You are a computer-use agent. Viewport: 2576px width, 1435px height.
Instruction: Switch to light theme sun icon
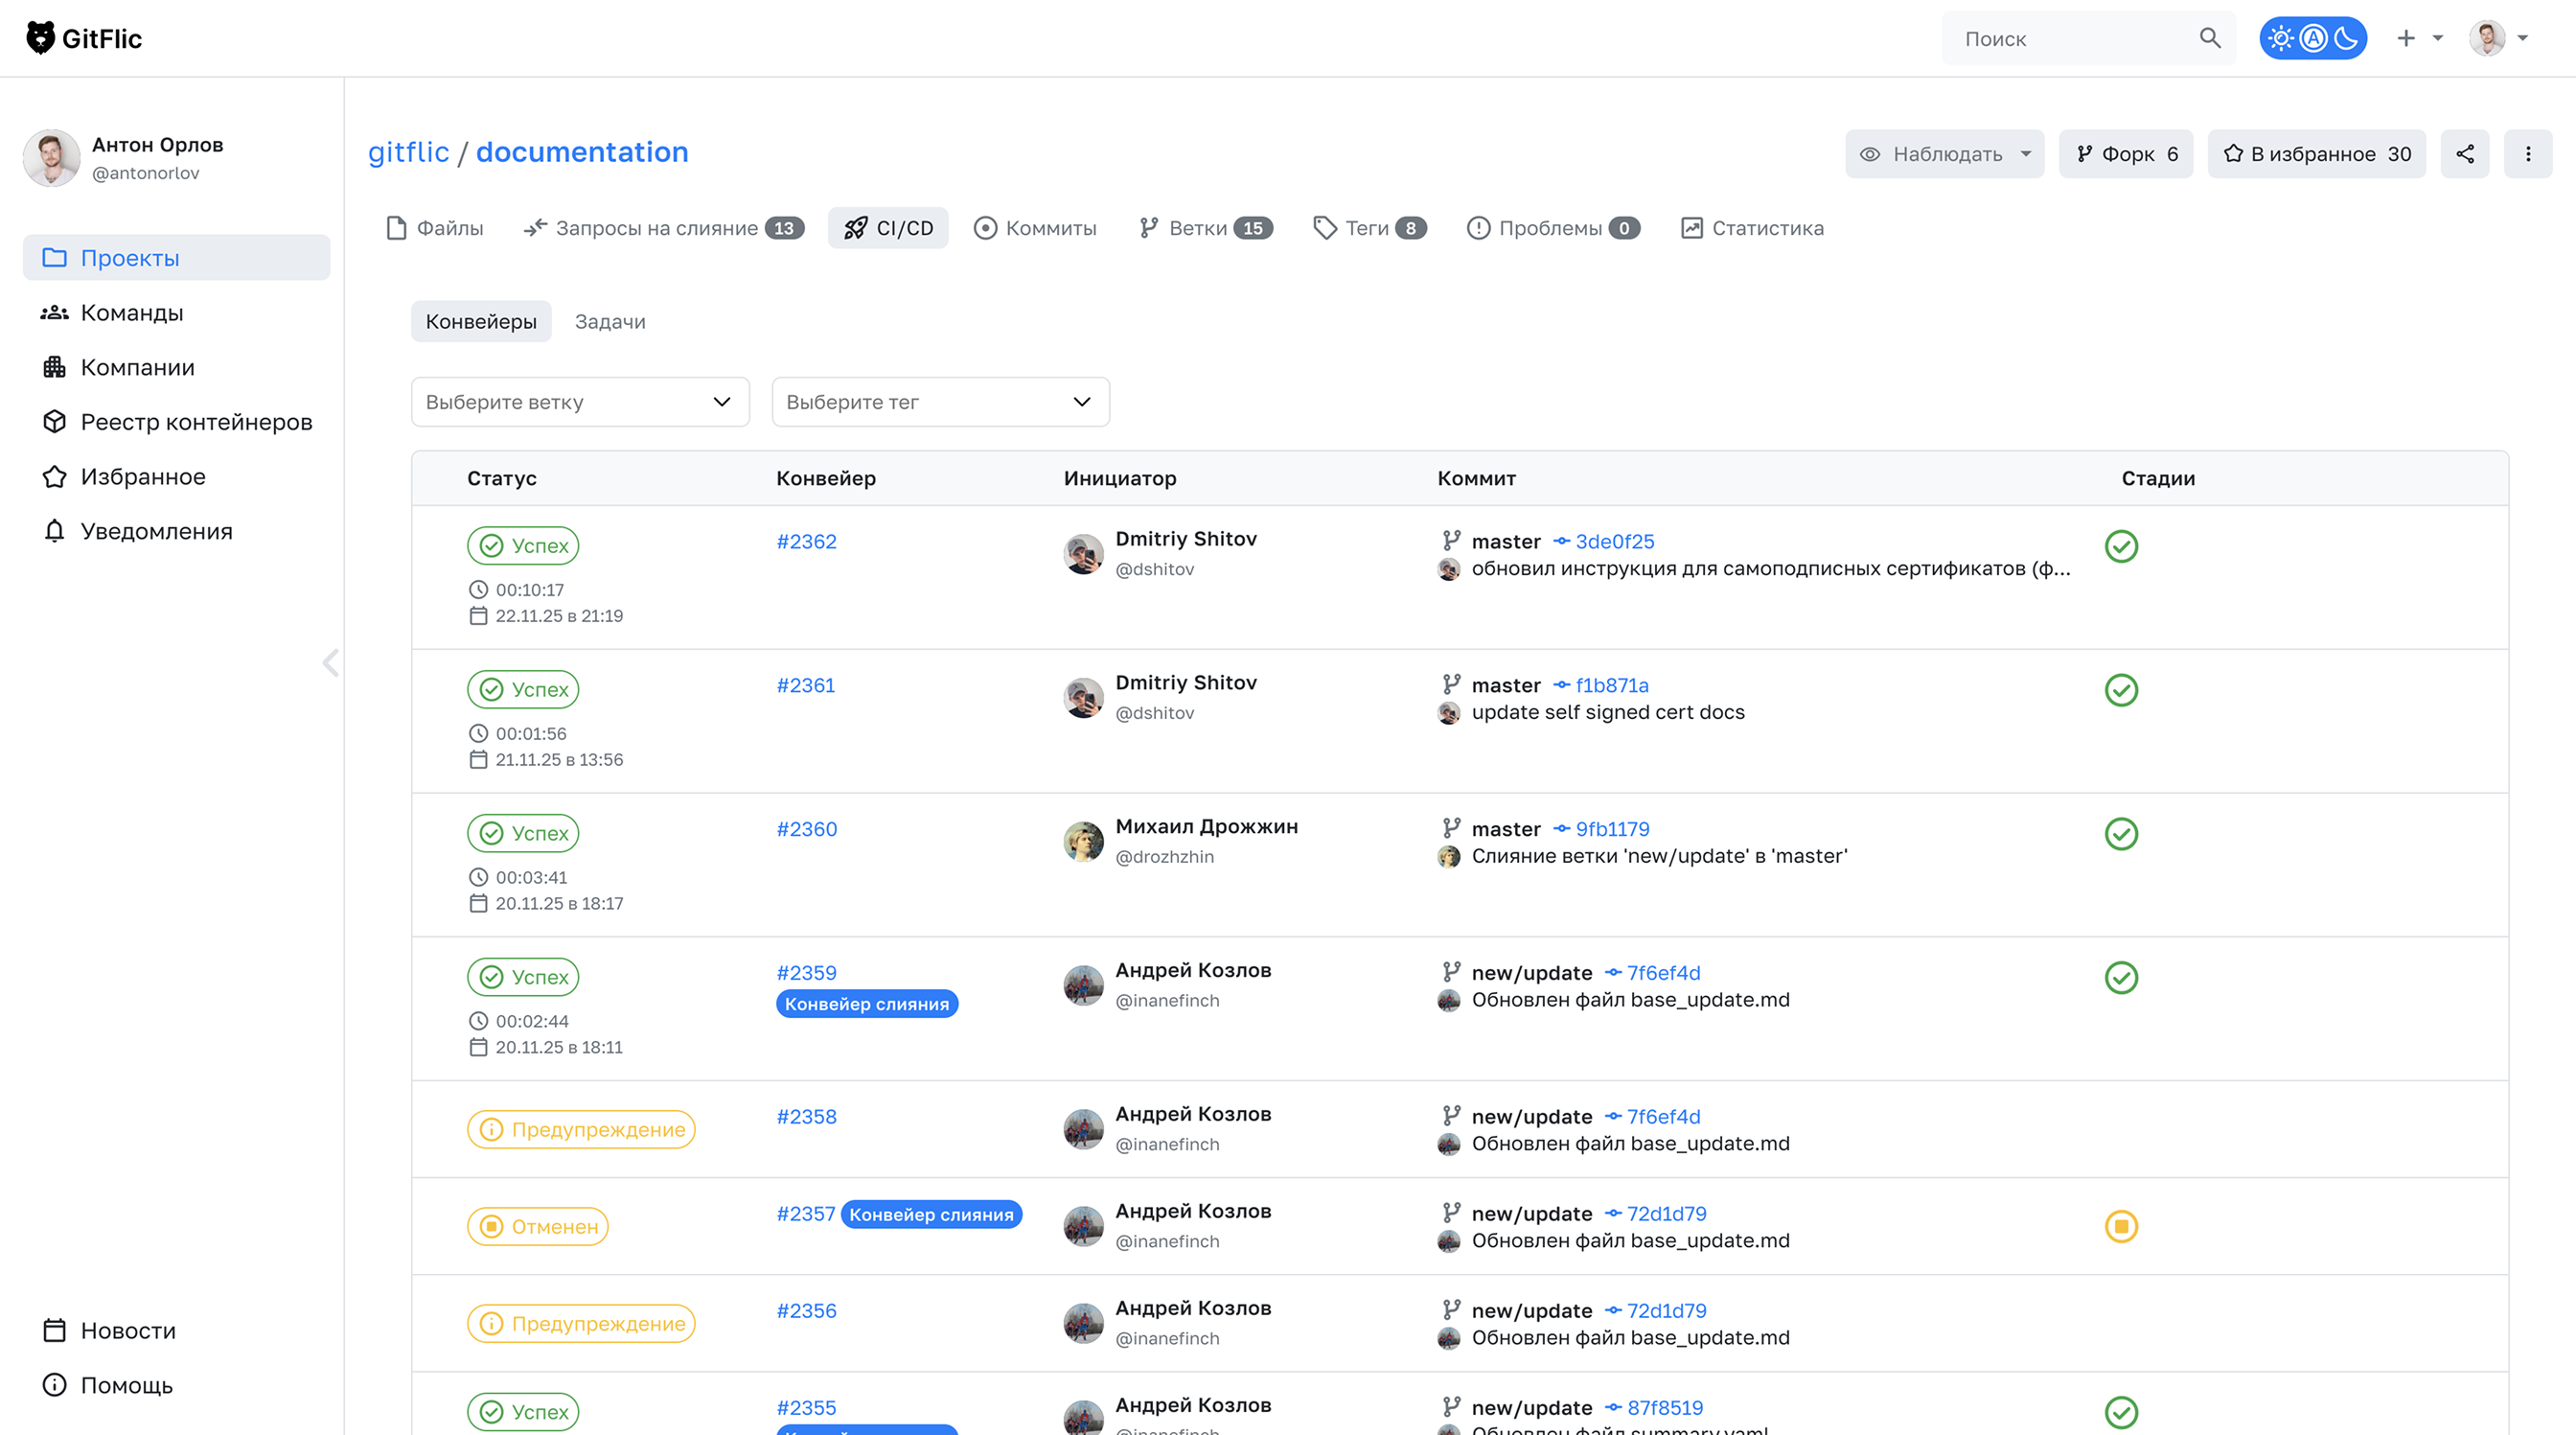2281,38
